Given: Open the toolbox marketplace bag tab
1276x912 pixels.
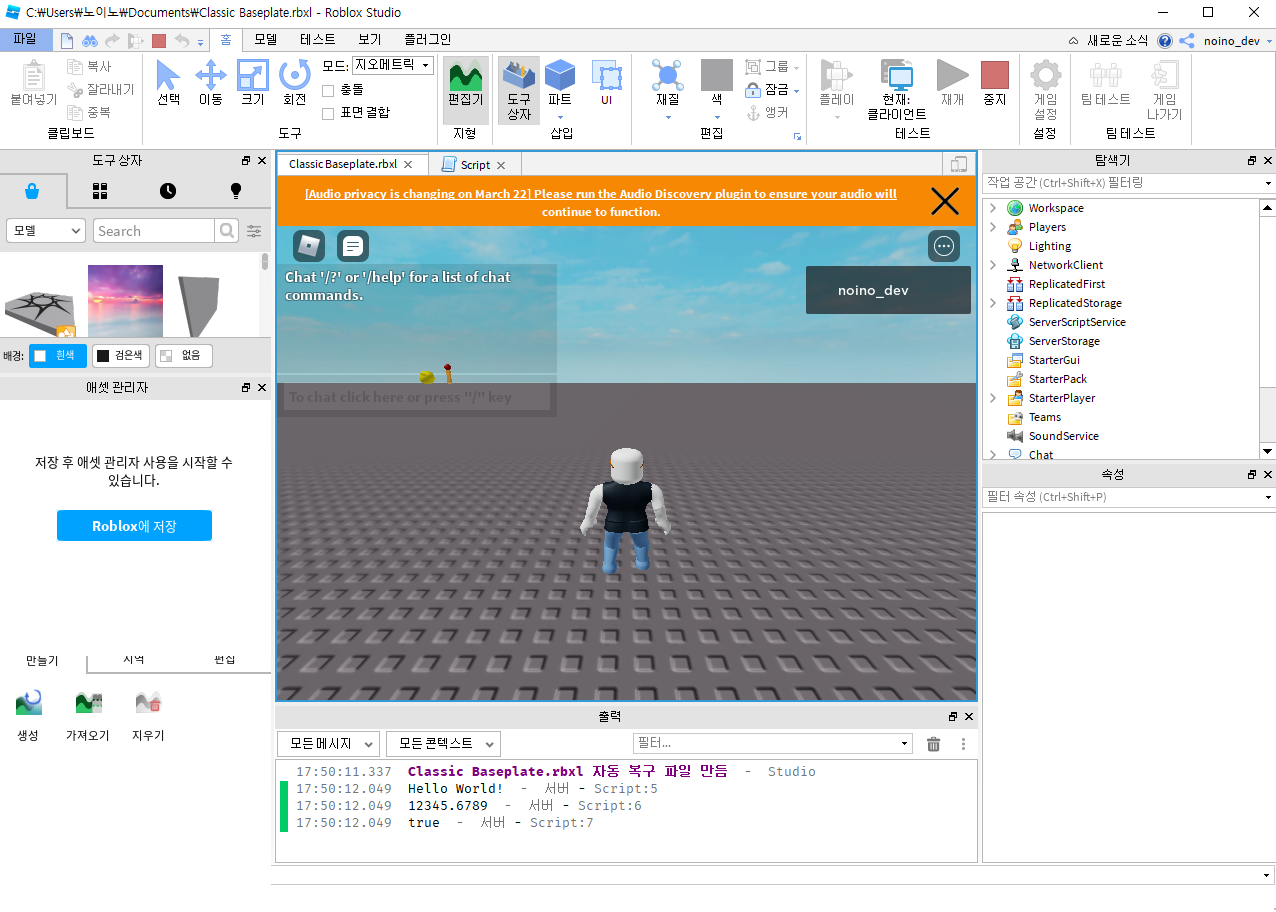Looking at the screenshot, I should click(32, 191).
